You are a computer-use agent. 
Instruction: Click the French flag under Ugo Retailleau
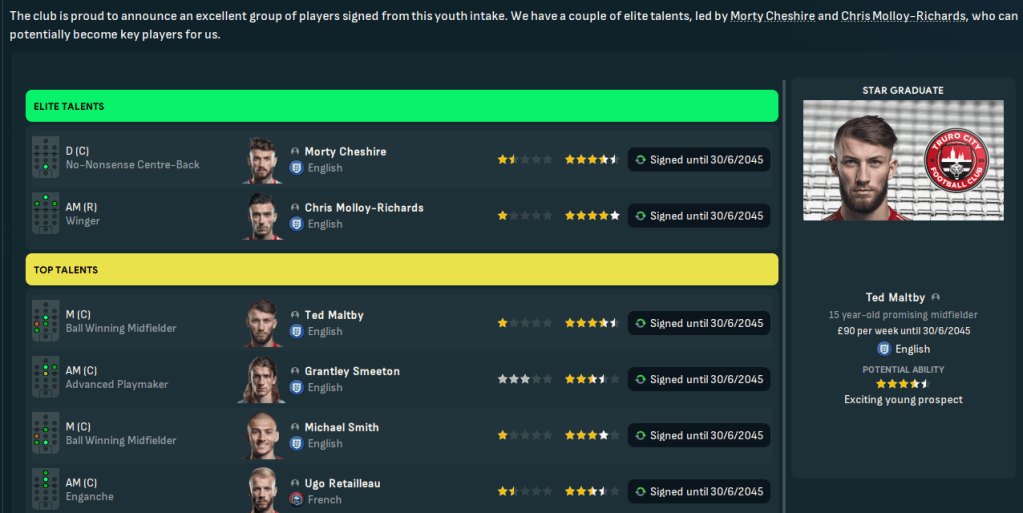(x=296, y=499)
